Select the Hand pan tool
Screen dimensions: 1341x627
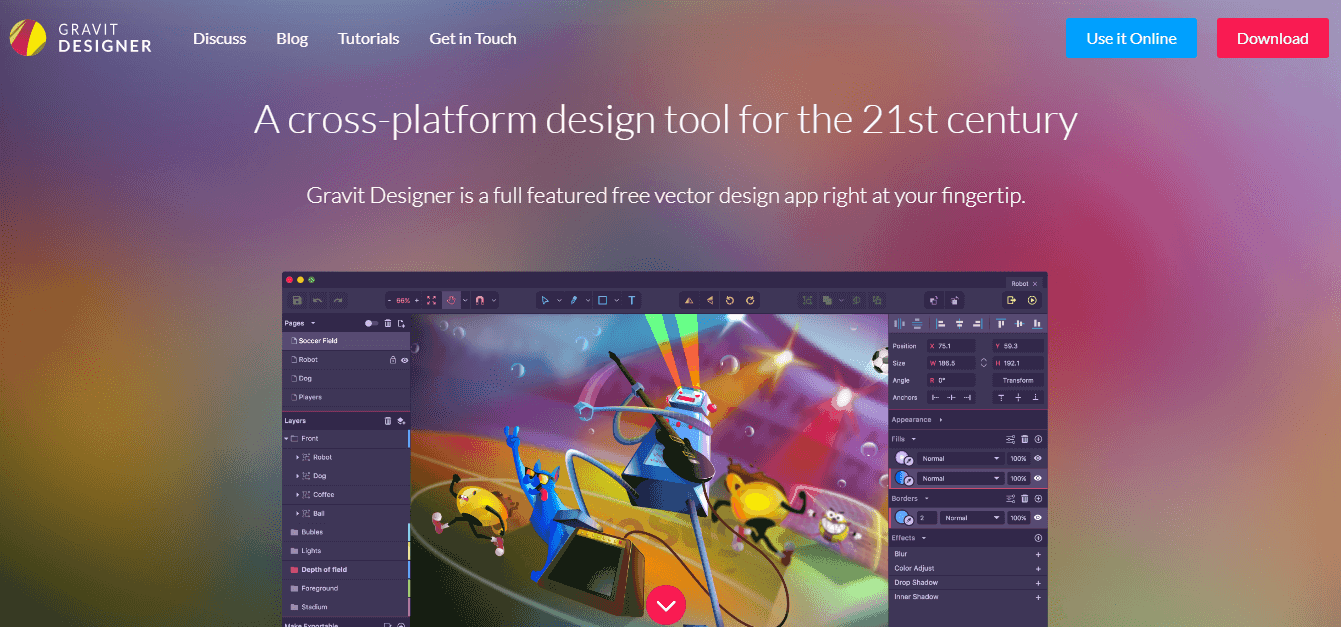point(450,300)
